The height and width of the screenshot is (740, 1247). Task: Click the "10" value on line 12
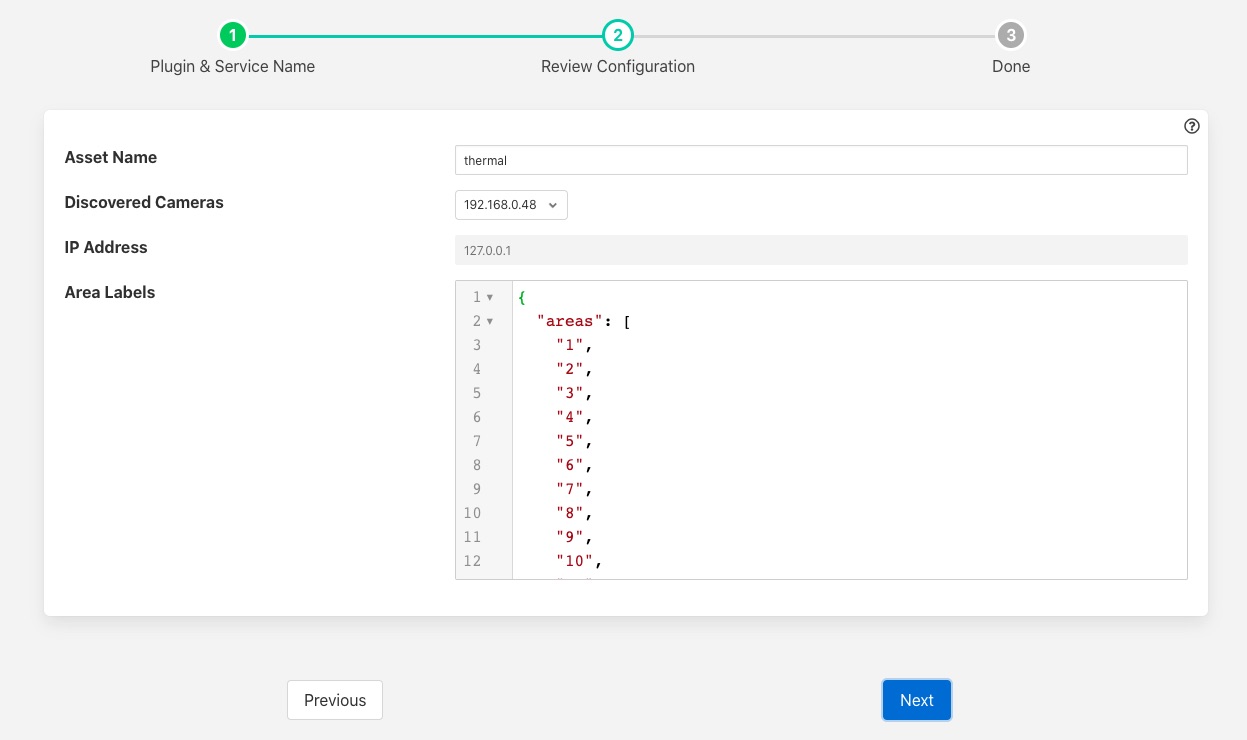(x=575, y=561)
